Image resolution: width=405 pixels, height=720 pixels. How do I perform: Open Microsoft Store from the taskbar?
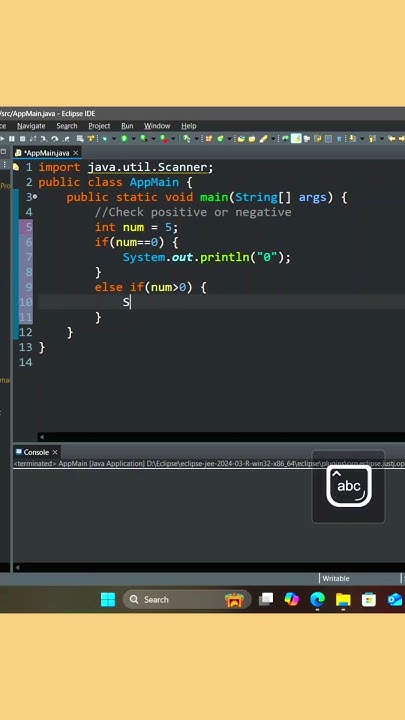tap(369, 600)
